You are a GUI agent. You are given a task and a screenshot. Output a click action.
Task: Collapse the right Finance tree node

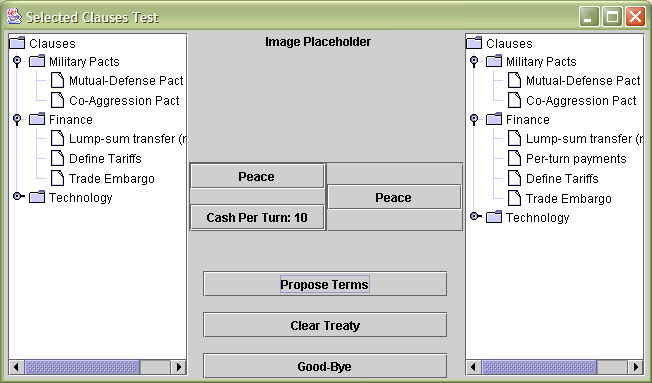474,119
